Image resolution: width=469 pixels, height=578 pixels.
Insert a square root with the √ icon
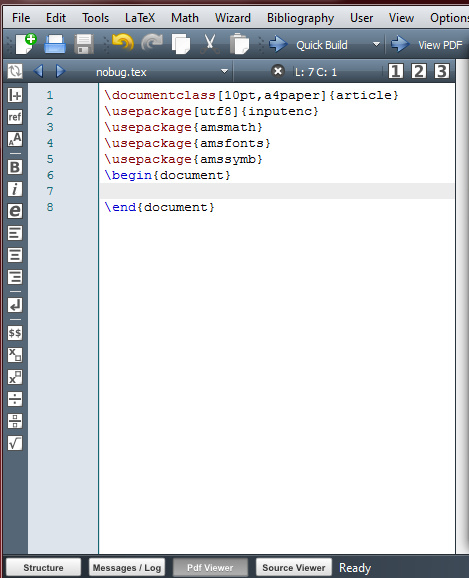click(x=15, y=443)
